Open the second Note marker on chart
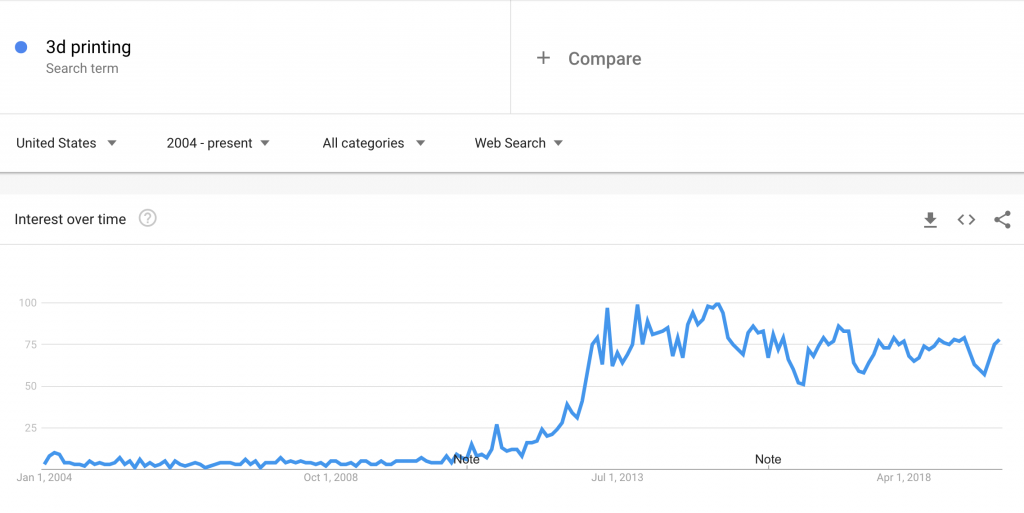Image resolution: width=1024 pixels, height=513 pixels. click(x=768, y=459)
